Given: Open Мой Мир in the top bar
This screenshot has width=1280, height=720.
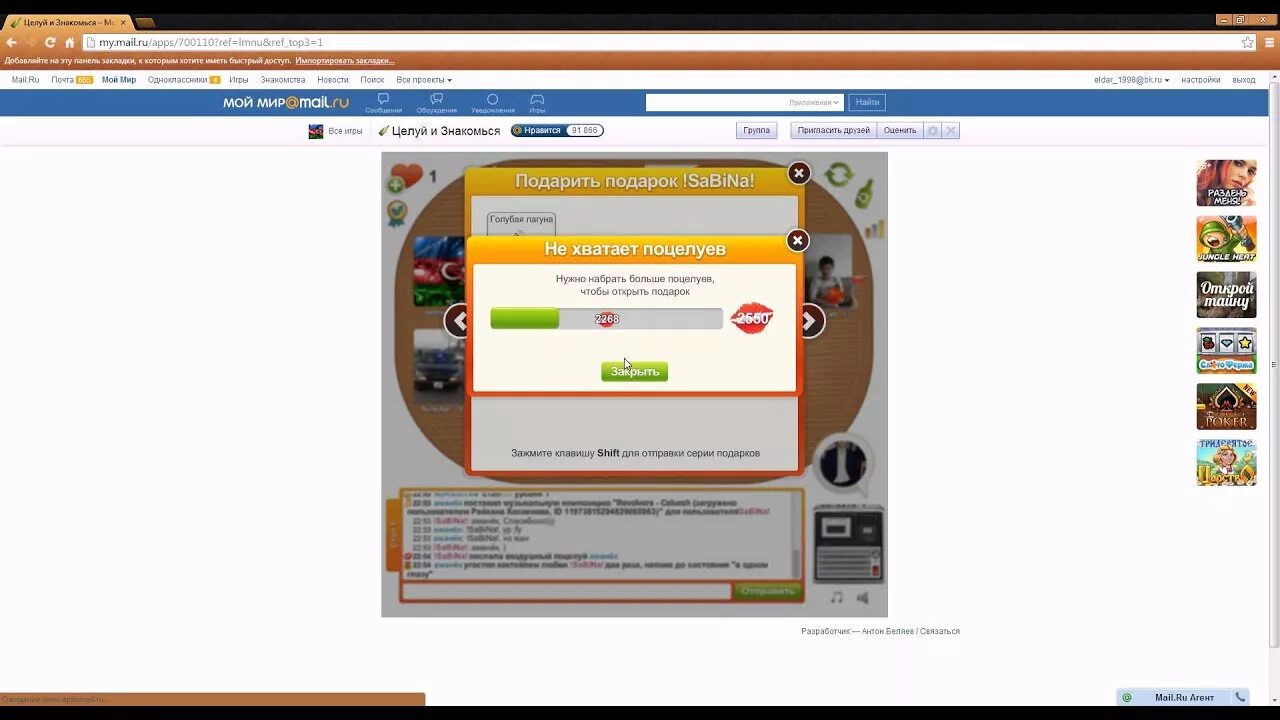Looking at the screenshot, I should coord(119,80).
